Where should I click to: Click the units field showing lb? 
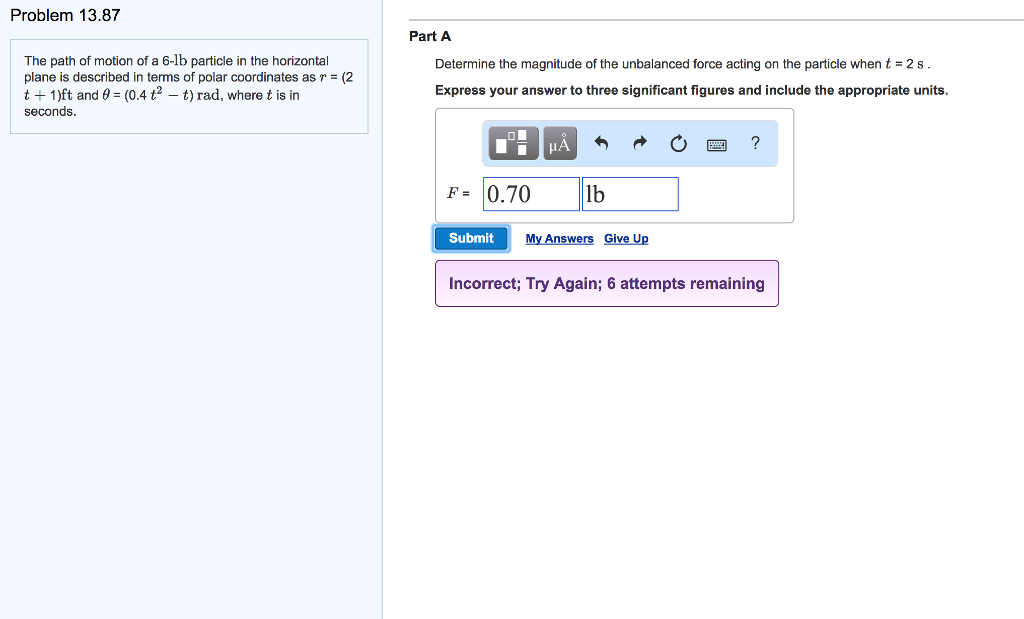[630, 193]
